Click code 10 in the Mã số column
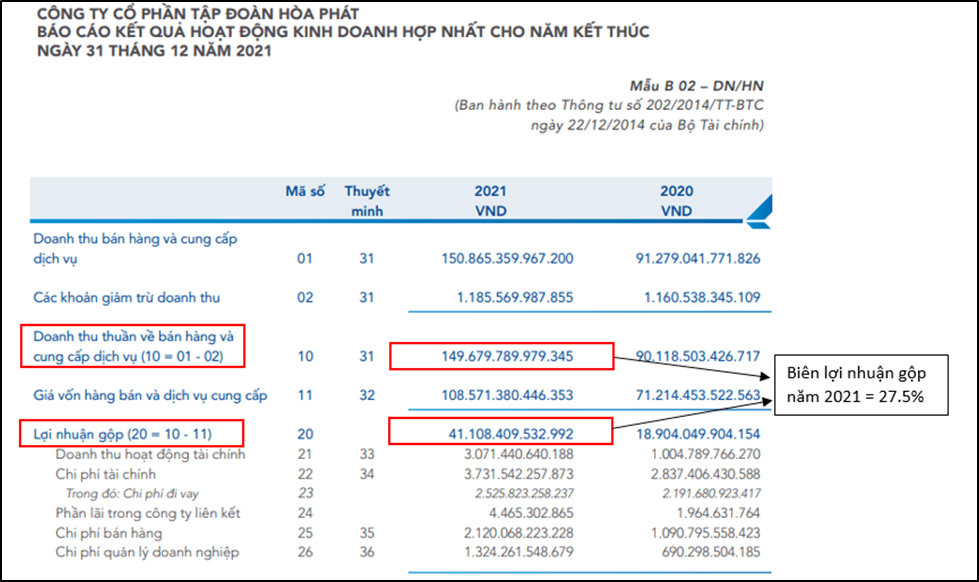 (305, 357)
